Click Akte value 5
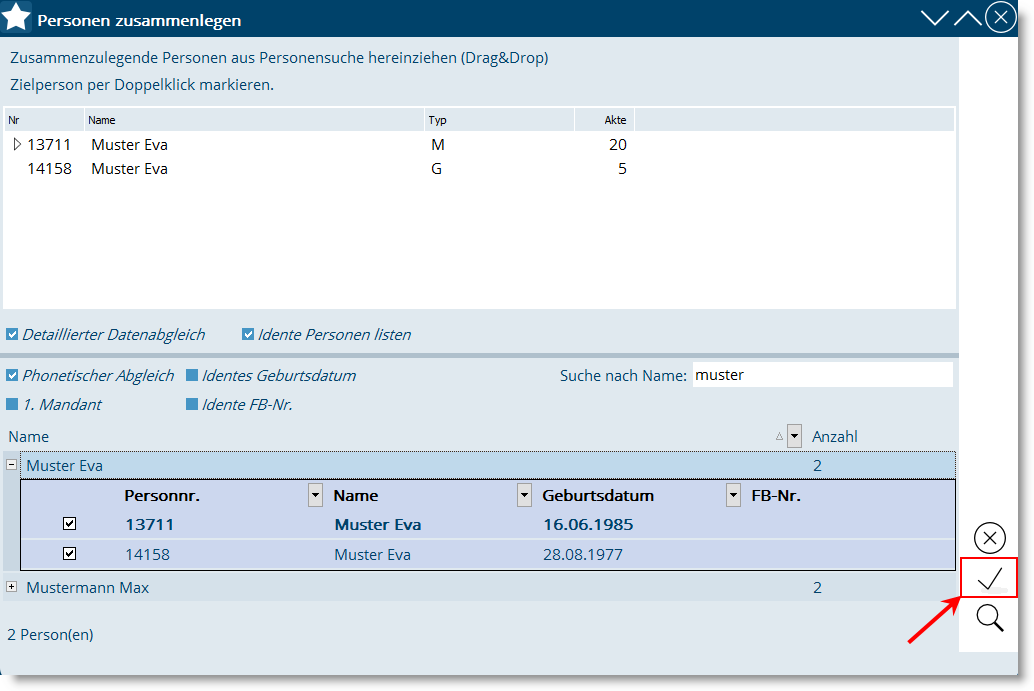Viewport: 1034px width, 691px height. tap(623, 169)
